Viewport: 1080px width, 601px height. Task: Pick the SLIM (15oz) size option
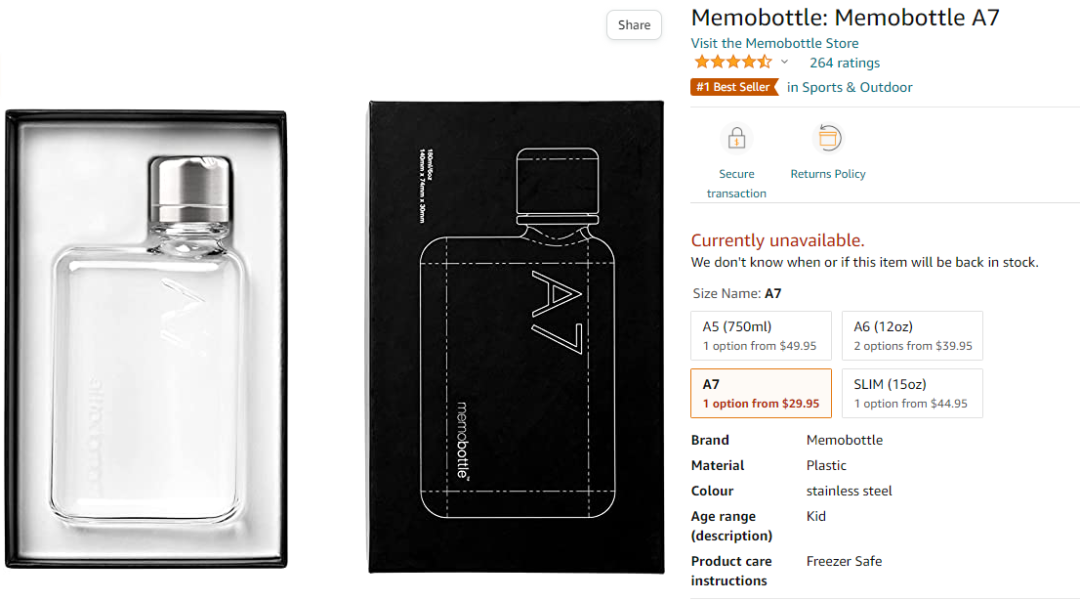912,393
